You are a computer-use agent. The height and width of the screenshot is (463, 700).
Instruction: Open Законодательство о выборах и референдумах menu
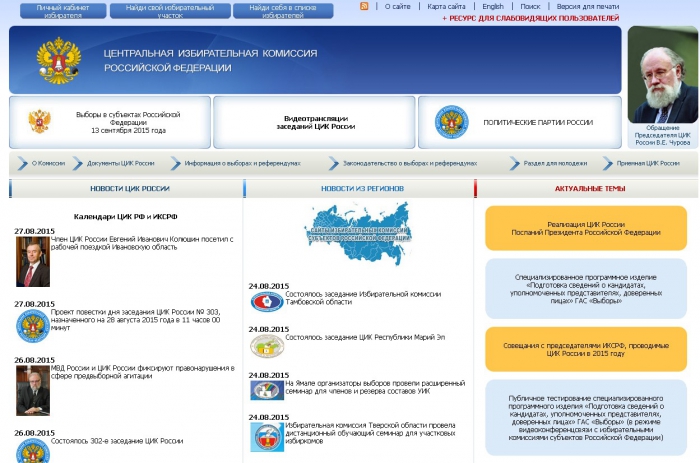pos(410,163)
